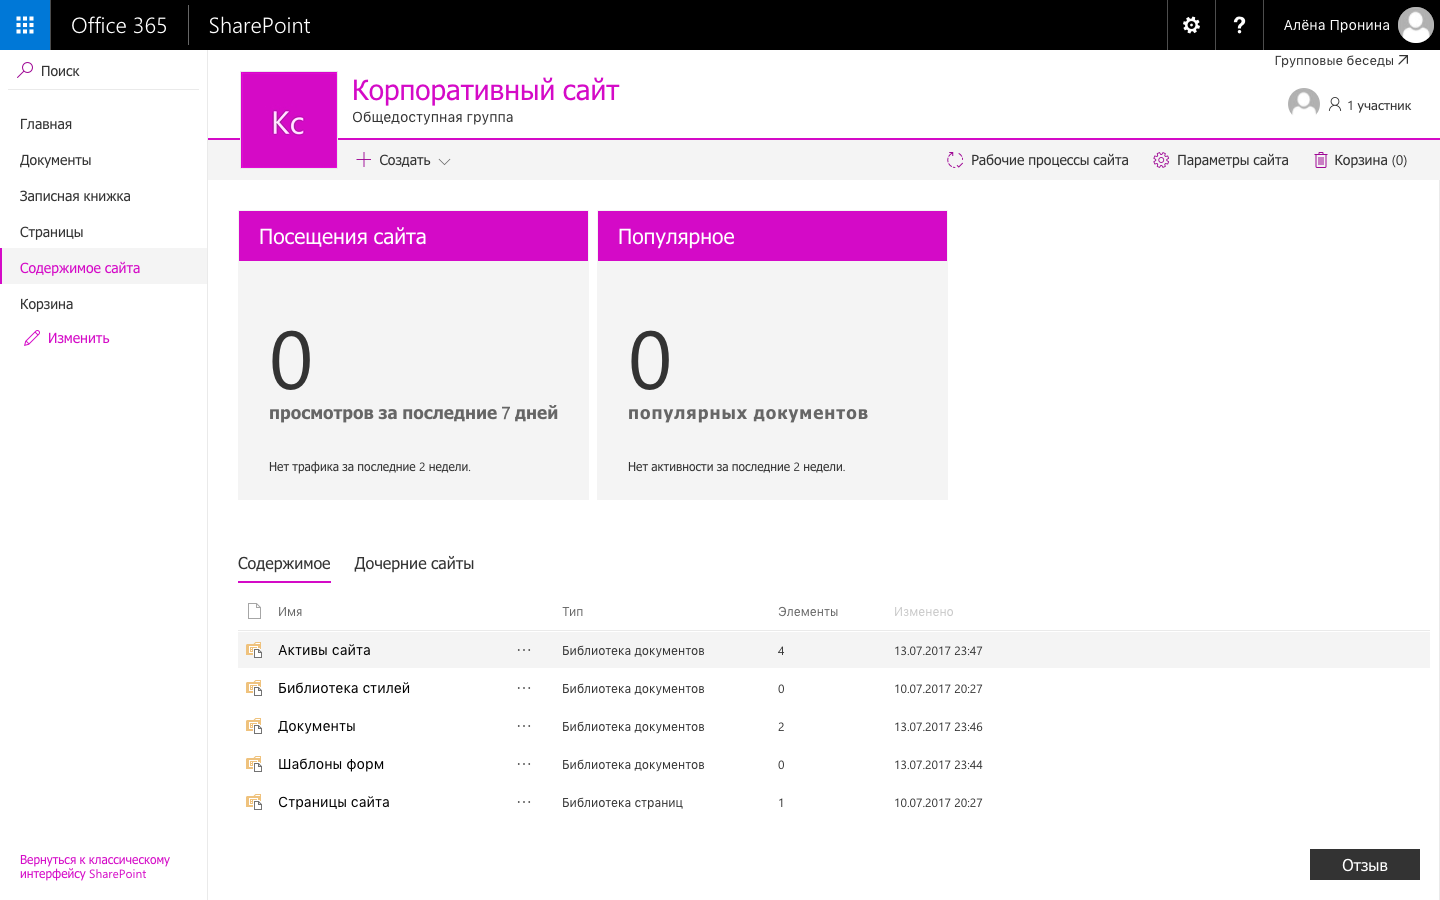1440x900 pixels.
Task: Open the ellipsis menu for Страницы сайта
Action: pos(523,801)
